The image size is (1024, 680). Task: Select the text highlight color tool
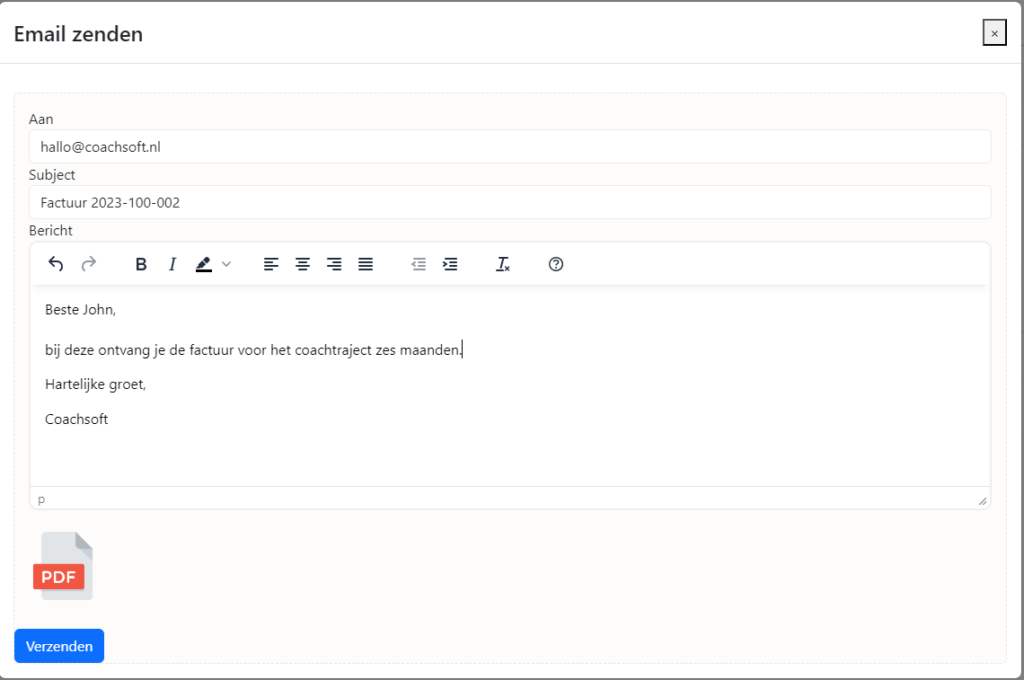point(204,264)
